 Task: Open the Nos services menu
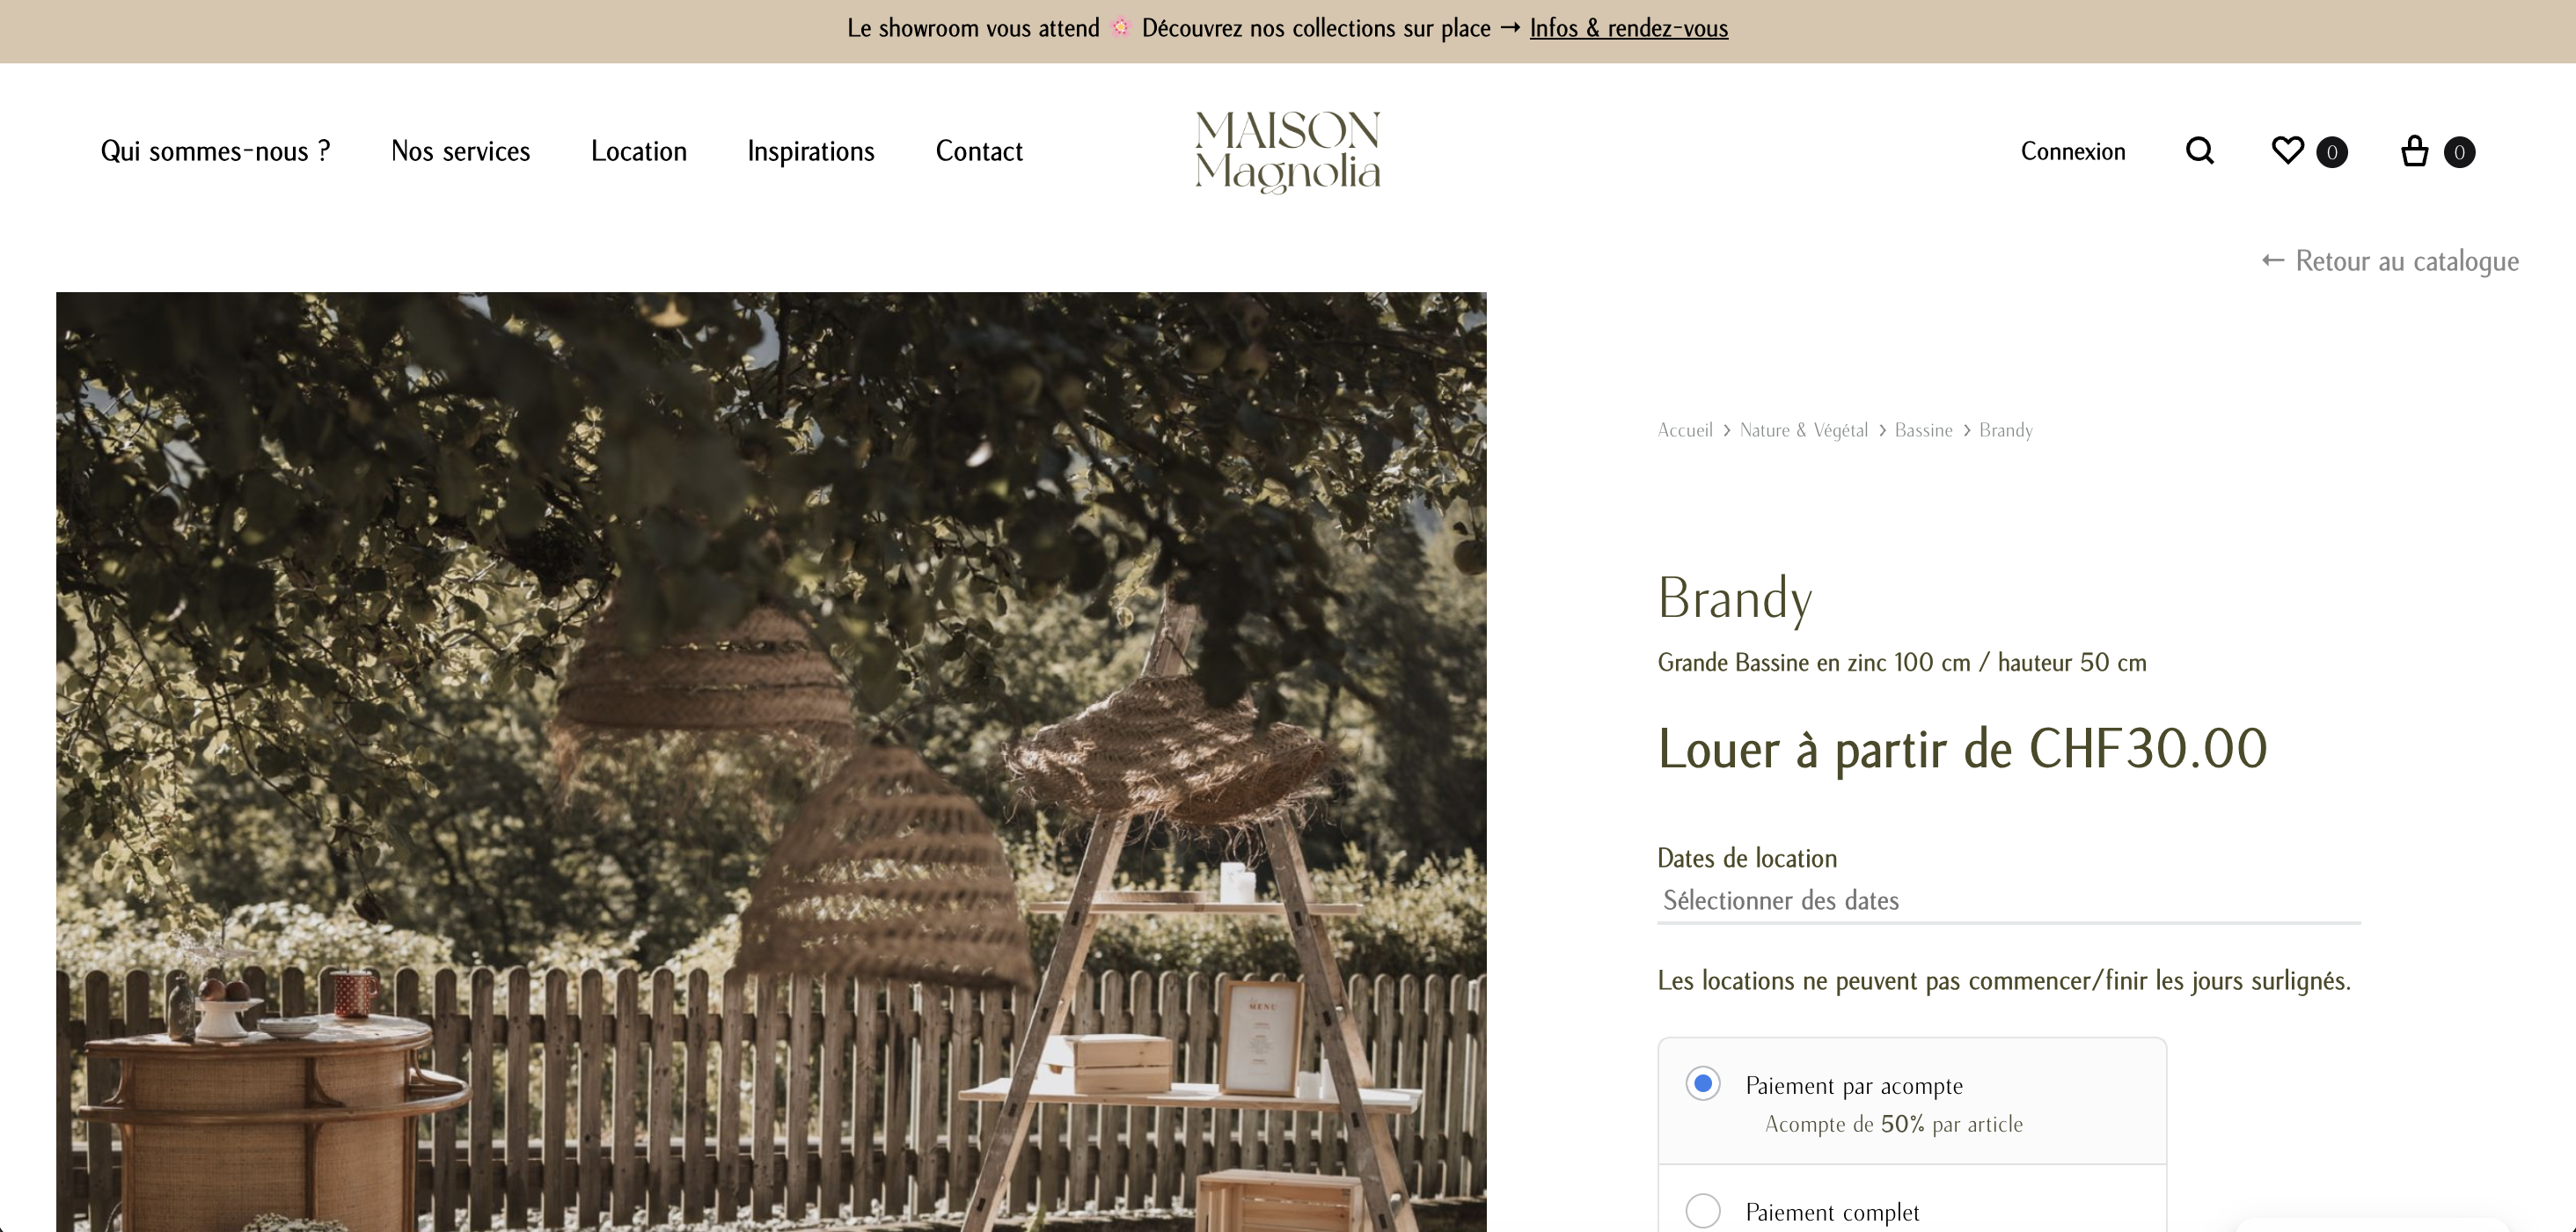(x=460, y=151)
